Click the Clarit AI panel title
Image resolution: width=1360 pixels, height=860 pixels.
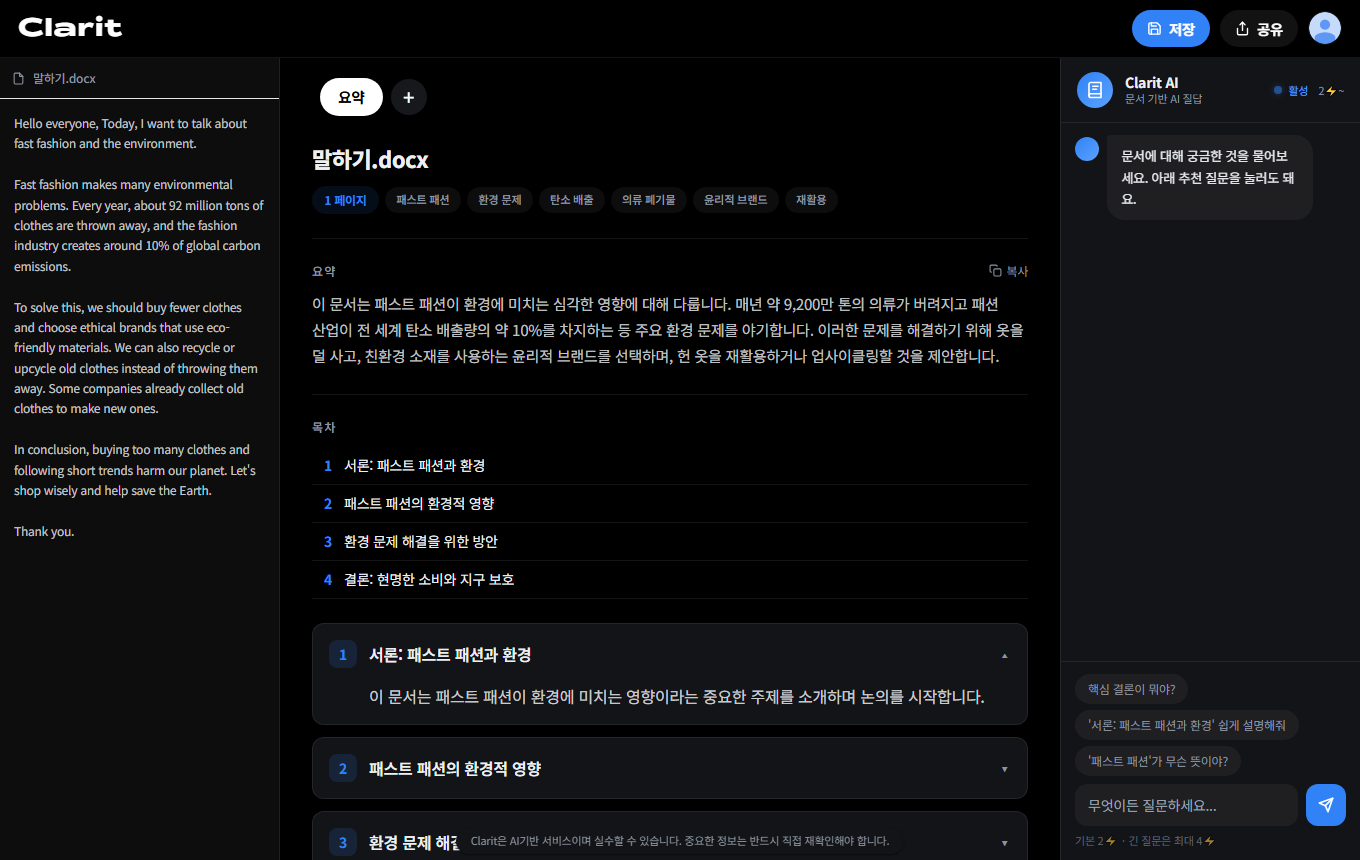click(1151, 83)
